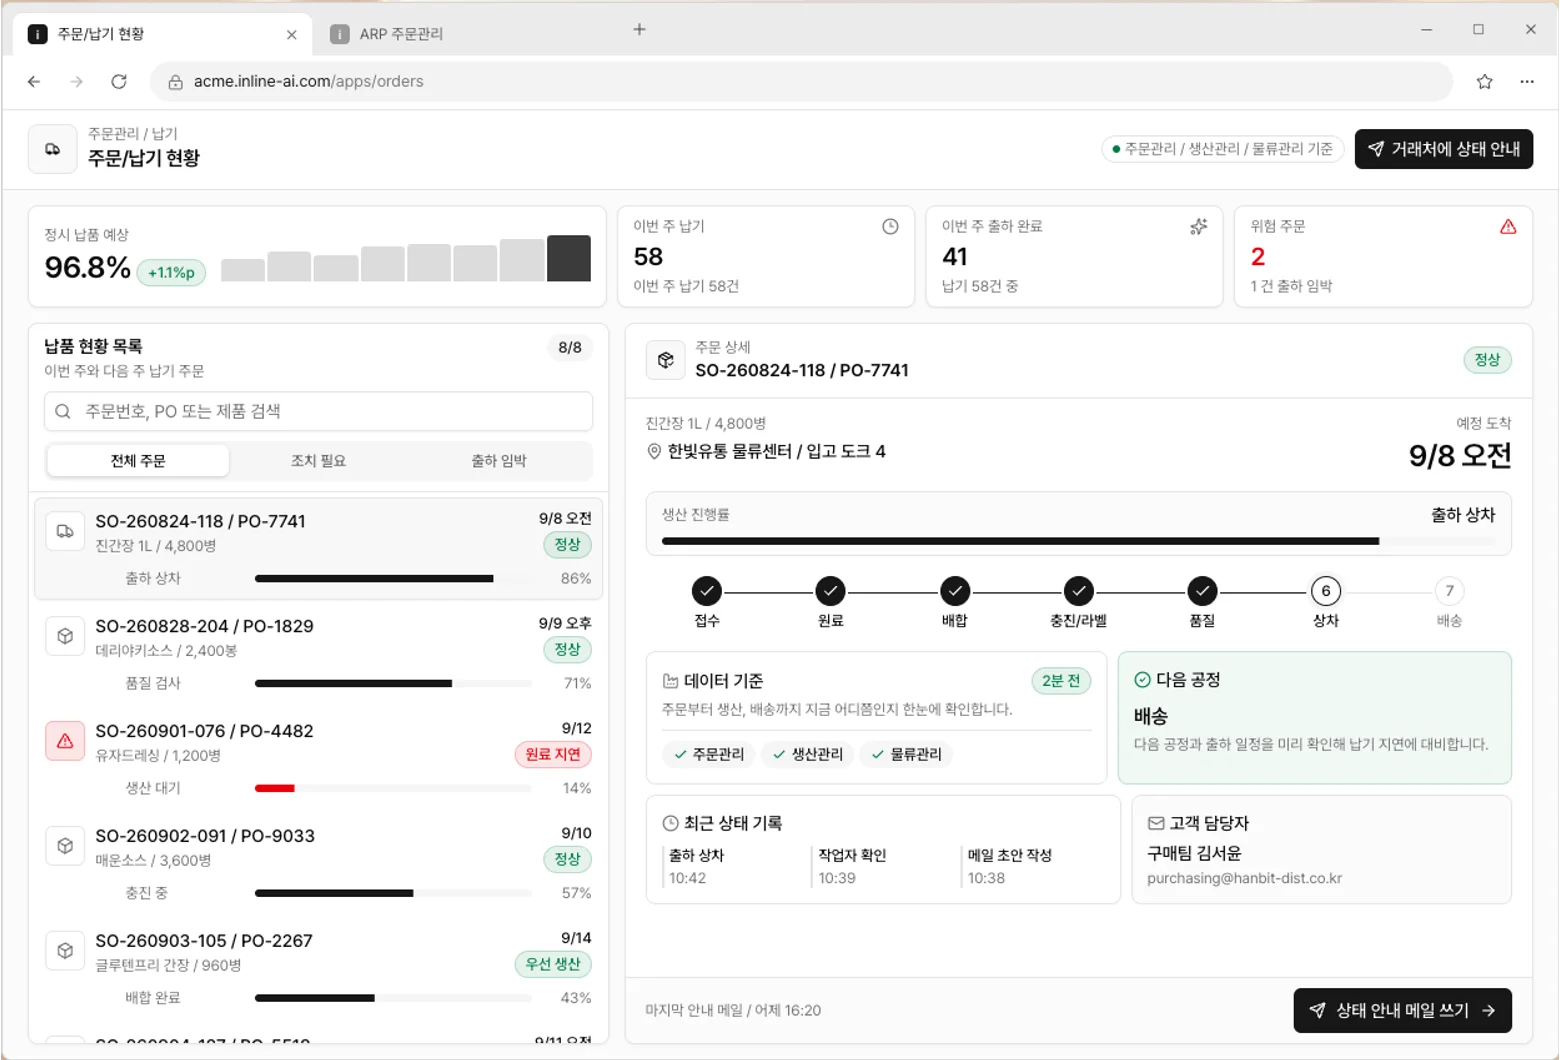Click step 7 배송 in the process timeline
The width and height of the screenshot is (1560, 1060).
[x=1450, y=591]
